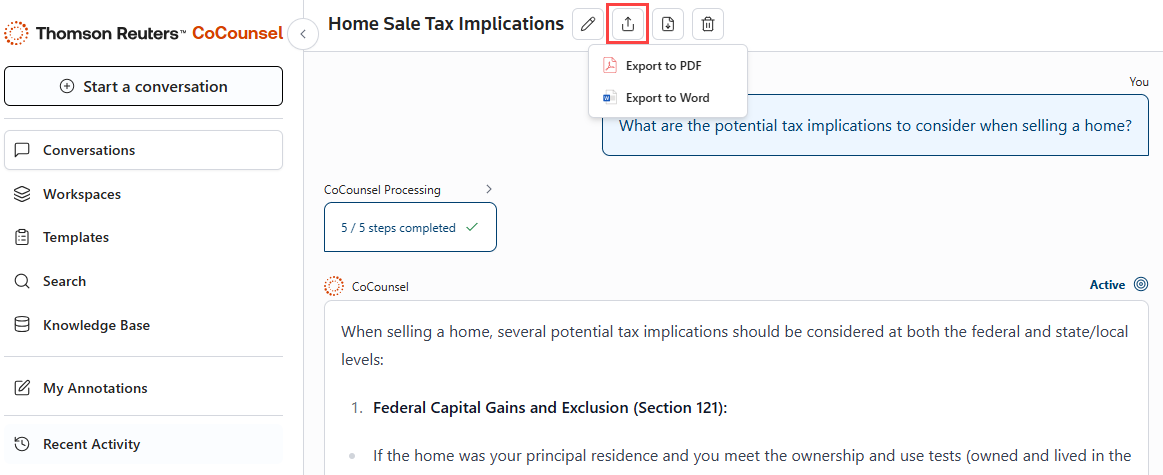1163x475 pixels.
Task: Open the Knowledge Base
Action: point(96,325)
